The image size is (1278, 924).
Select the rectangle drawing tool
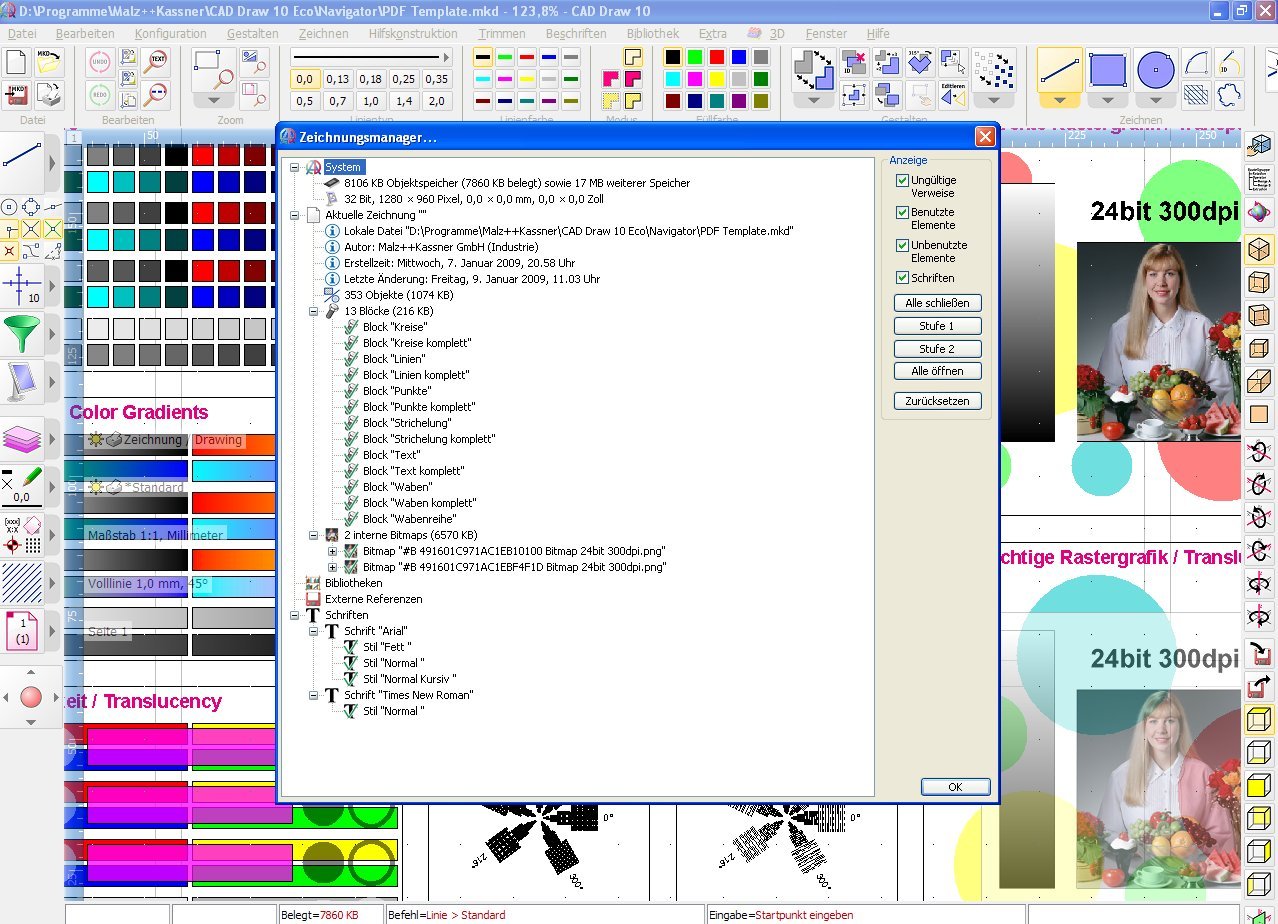(1108, 70)
